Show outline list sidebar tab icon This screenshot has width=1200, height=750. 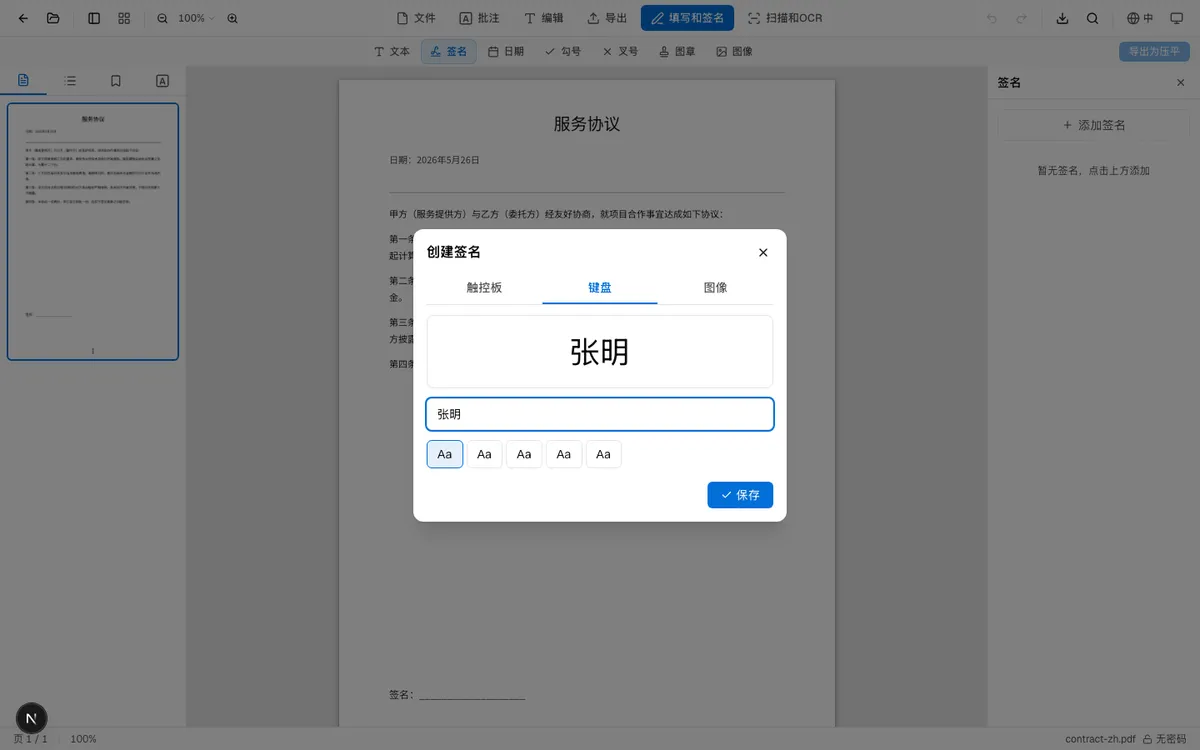coord(70,81)
